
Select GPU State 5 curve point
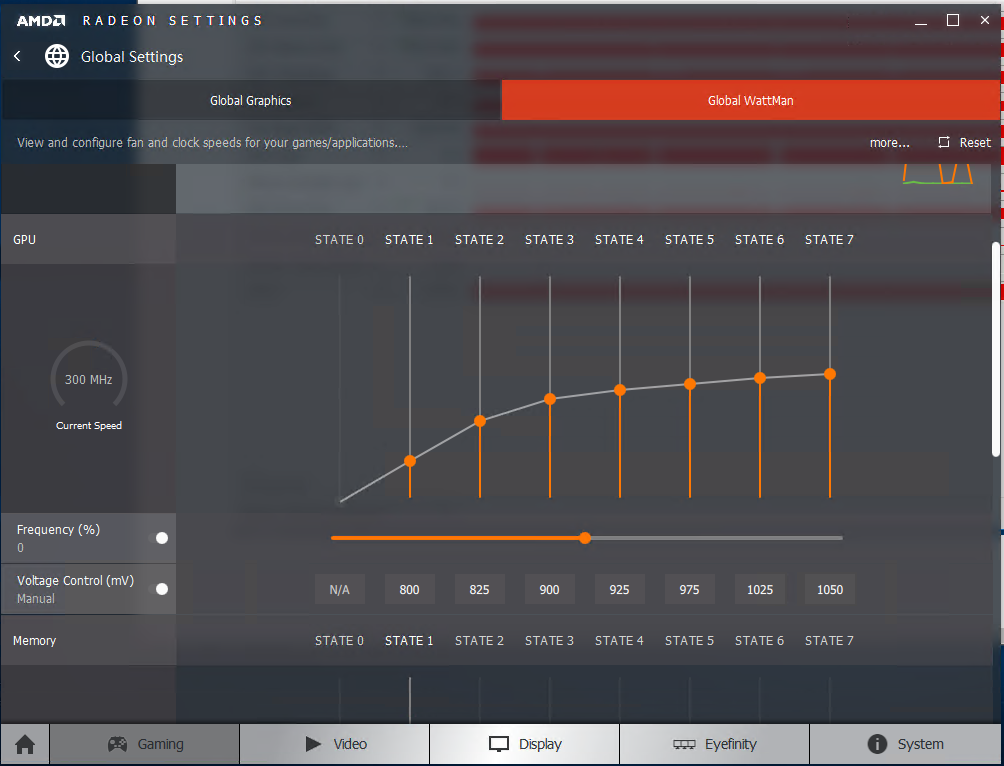coord(690,384)
